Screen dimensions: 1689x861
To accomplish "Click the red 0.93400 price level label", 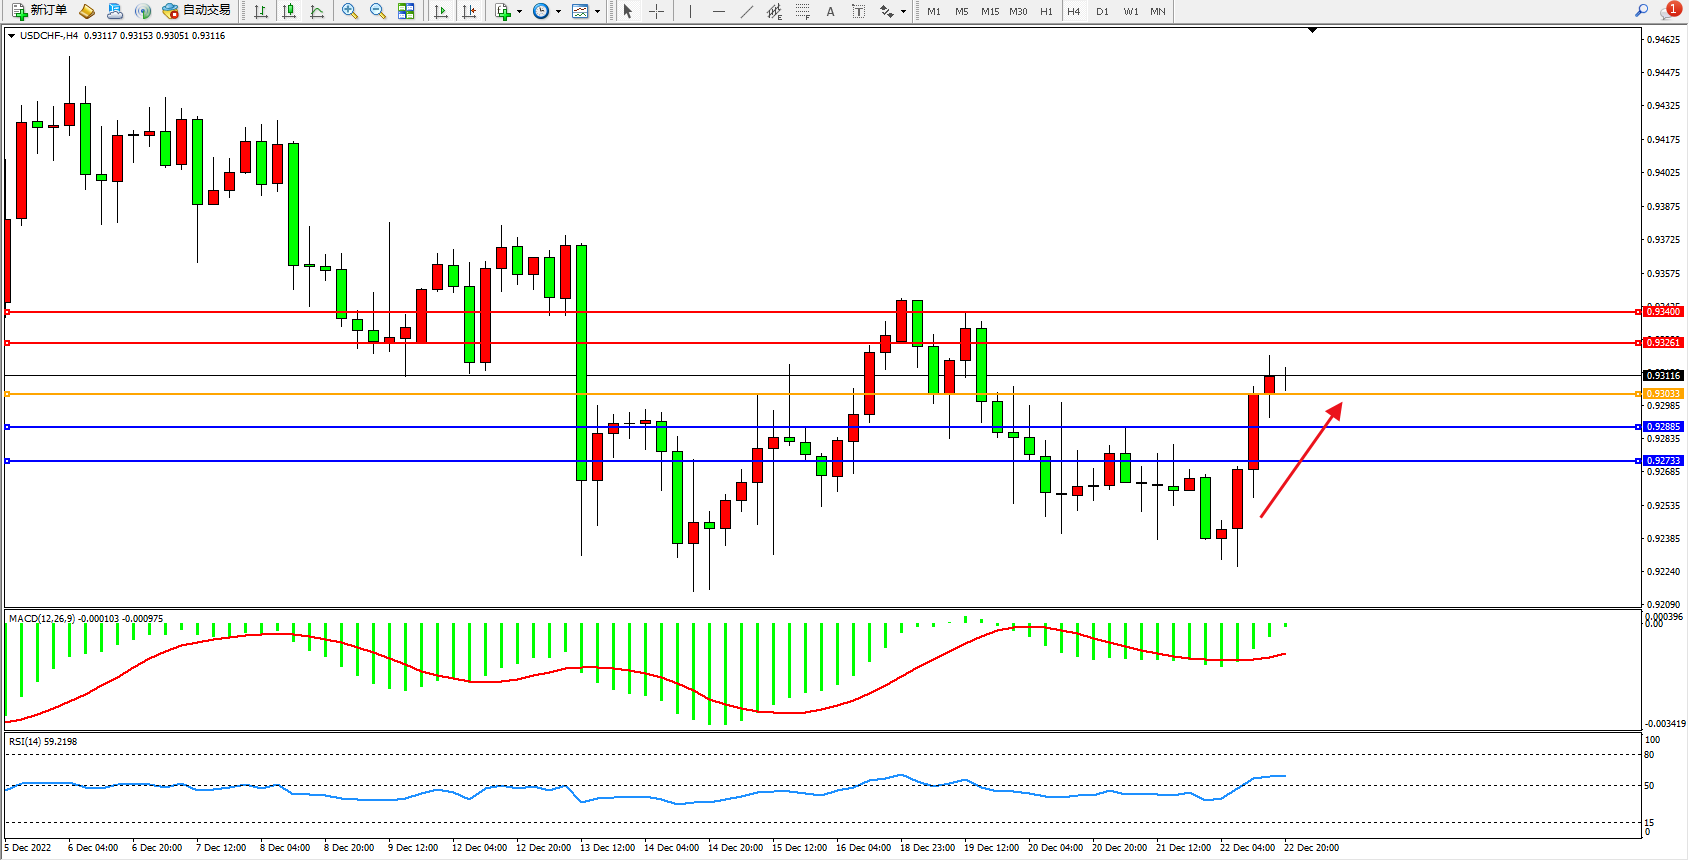I will tap(1663, 312).
